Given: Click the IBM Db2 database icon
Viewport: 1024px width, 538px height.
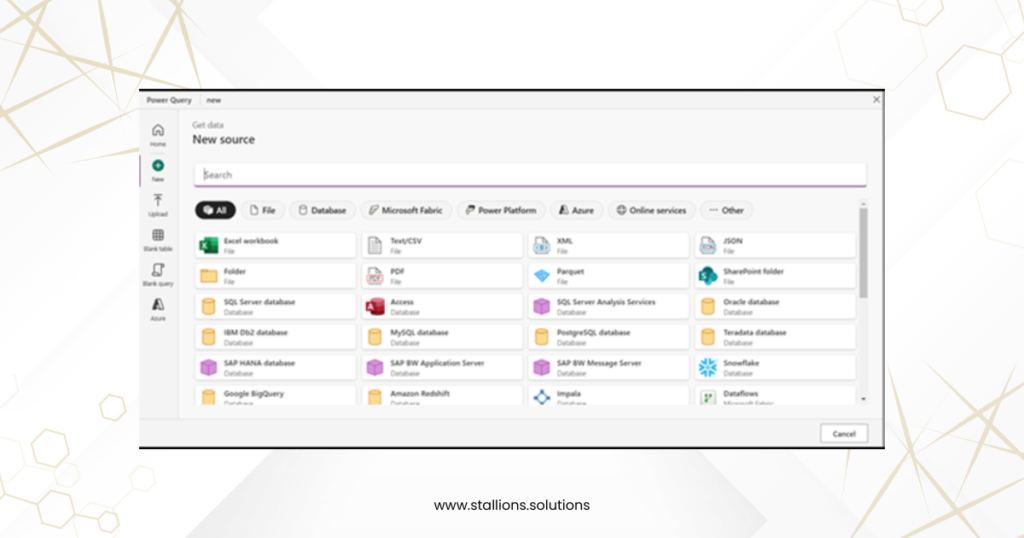Looking at the screenshot, I should click(x=208, y=337).
